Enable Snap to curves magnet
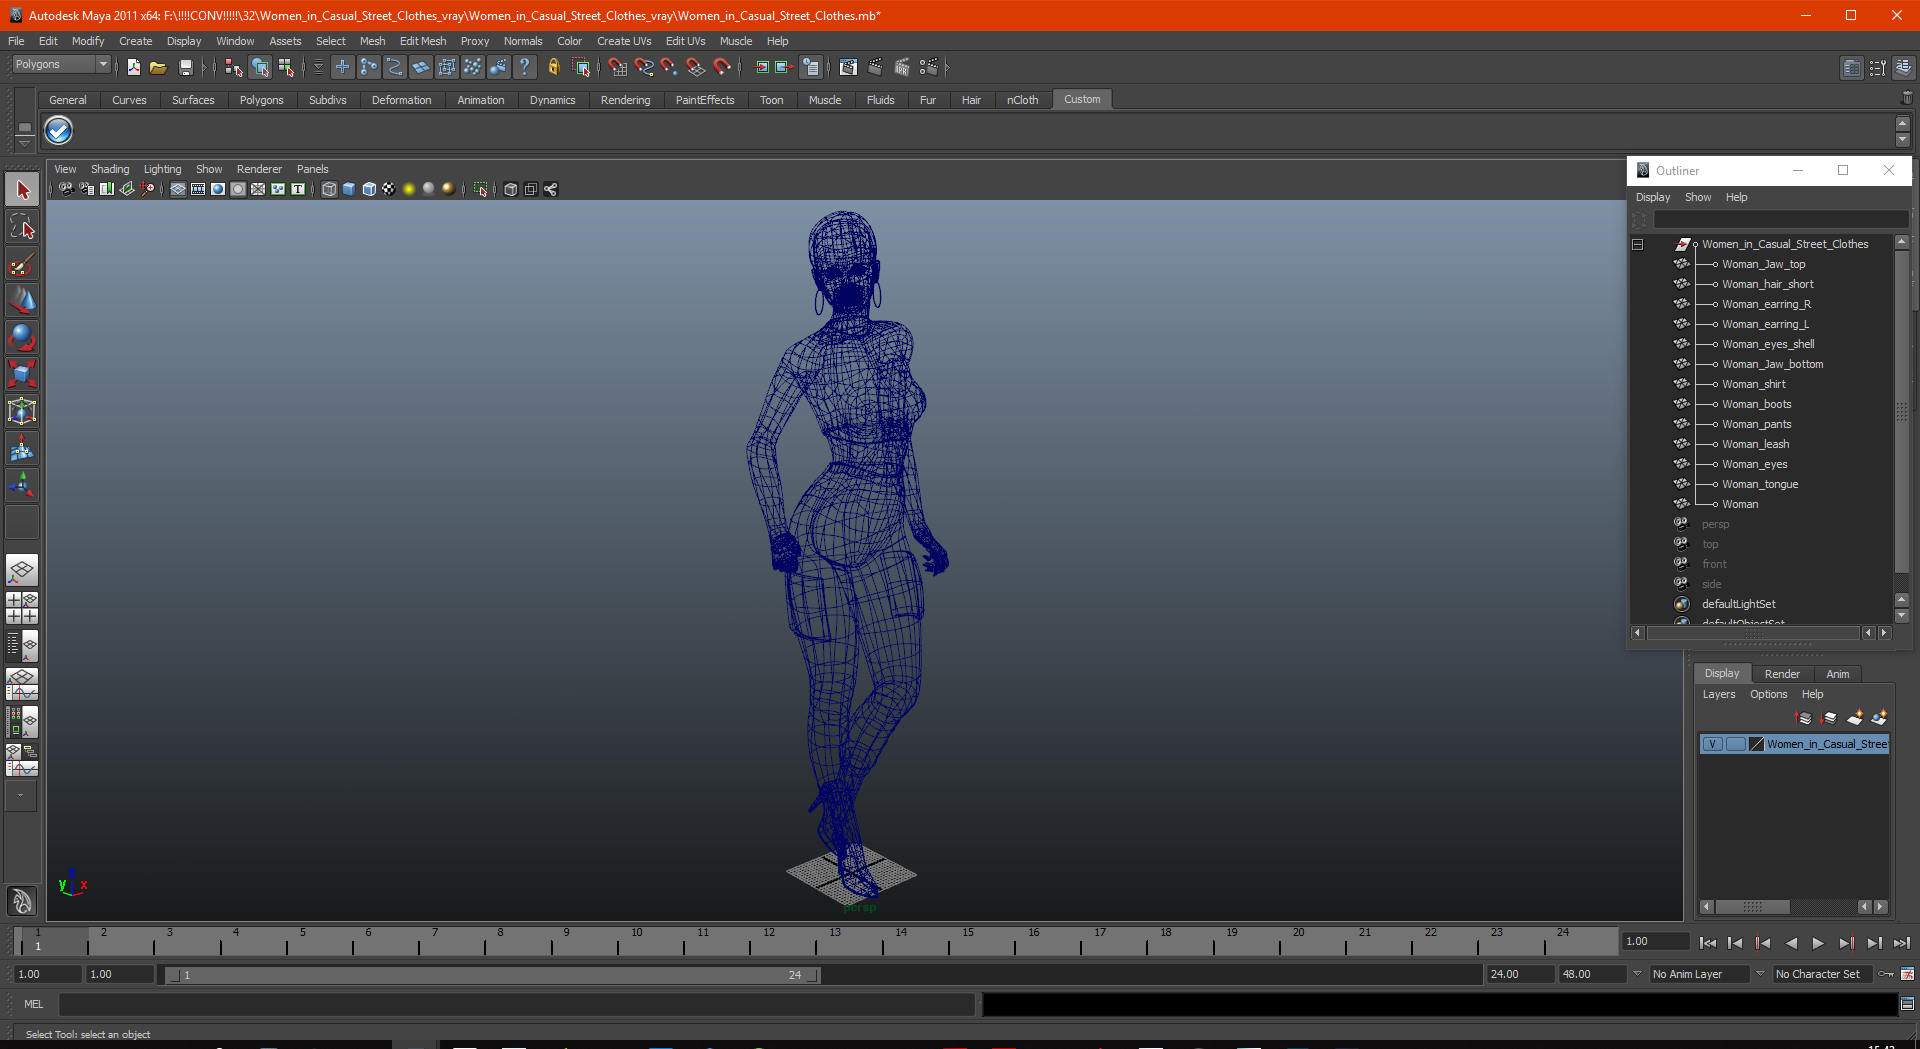Image resolution: width=1920 pixels, height=1049 pixels. click(x=643, y=67)
